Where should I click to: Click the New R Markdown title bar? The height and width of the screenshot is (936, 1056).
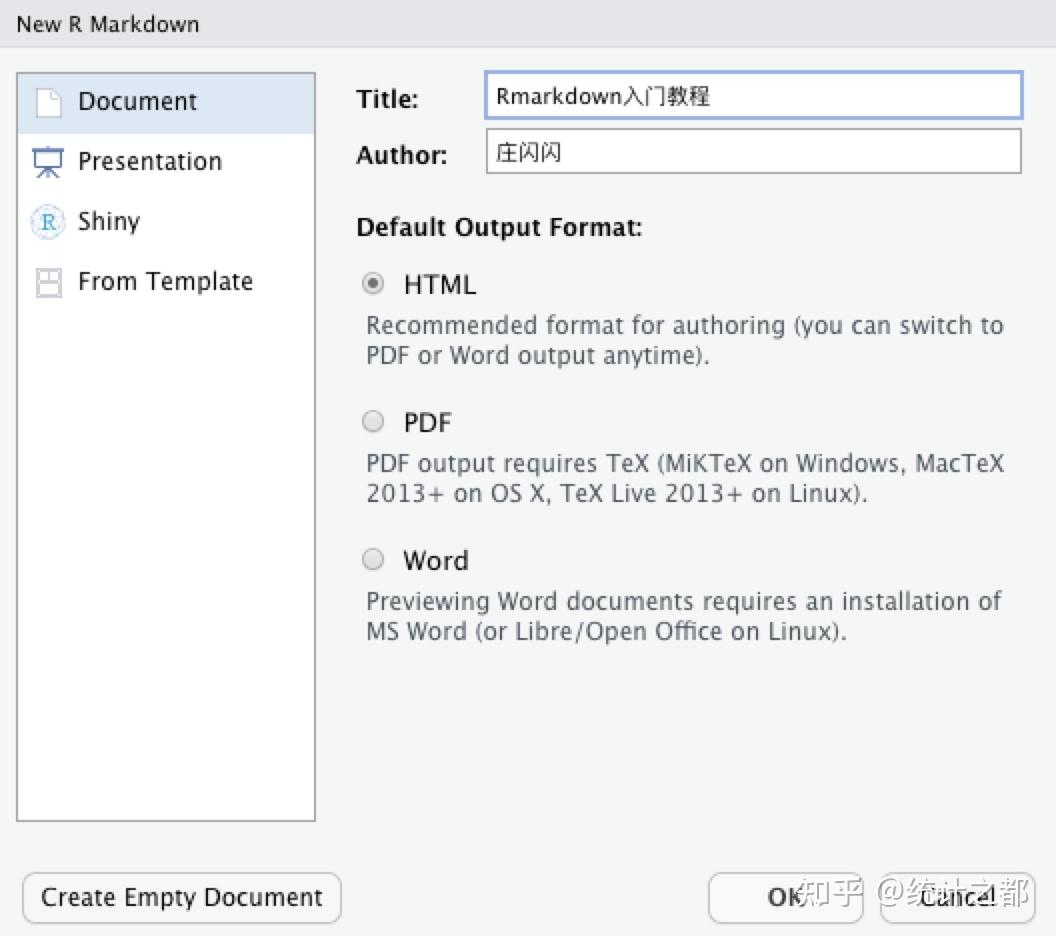pyautogui.click(x=528, y=24)
